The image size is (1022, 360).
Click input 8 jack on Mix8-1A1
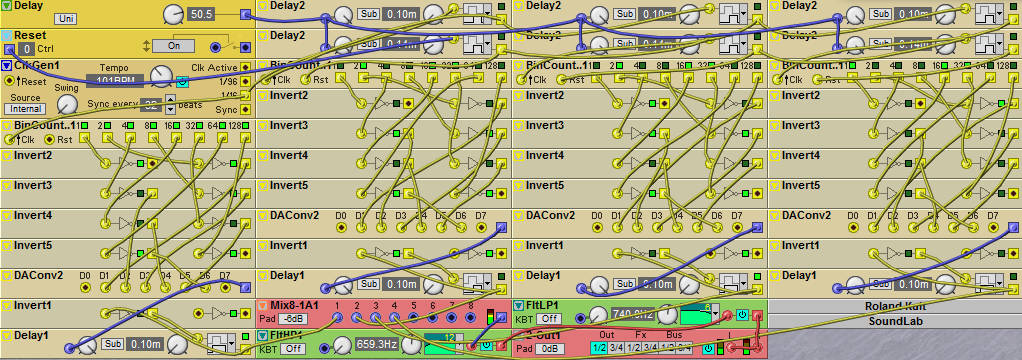point(470,318)
